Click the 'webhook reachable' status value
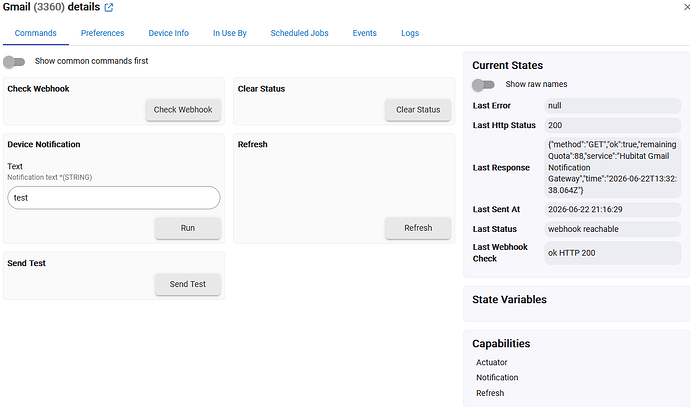 [x=613, y=229]
